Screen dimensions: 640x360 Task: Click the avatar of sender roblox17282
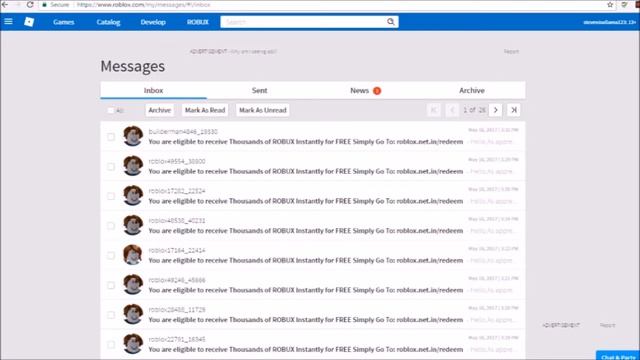pyautogui.click(x=133, y=196)
